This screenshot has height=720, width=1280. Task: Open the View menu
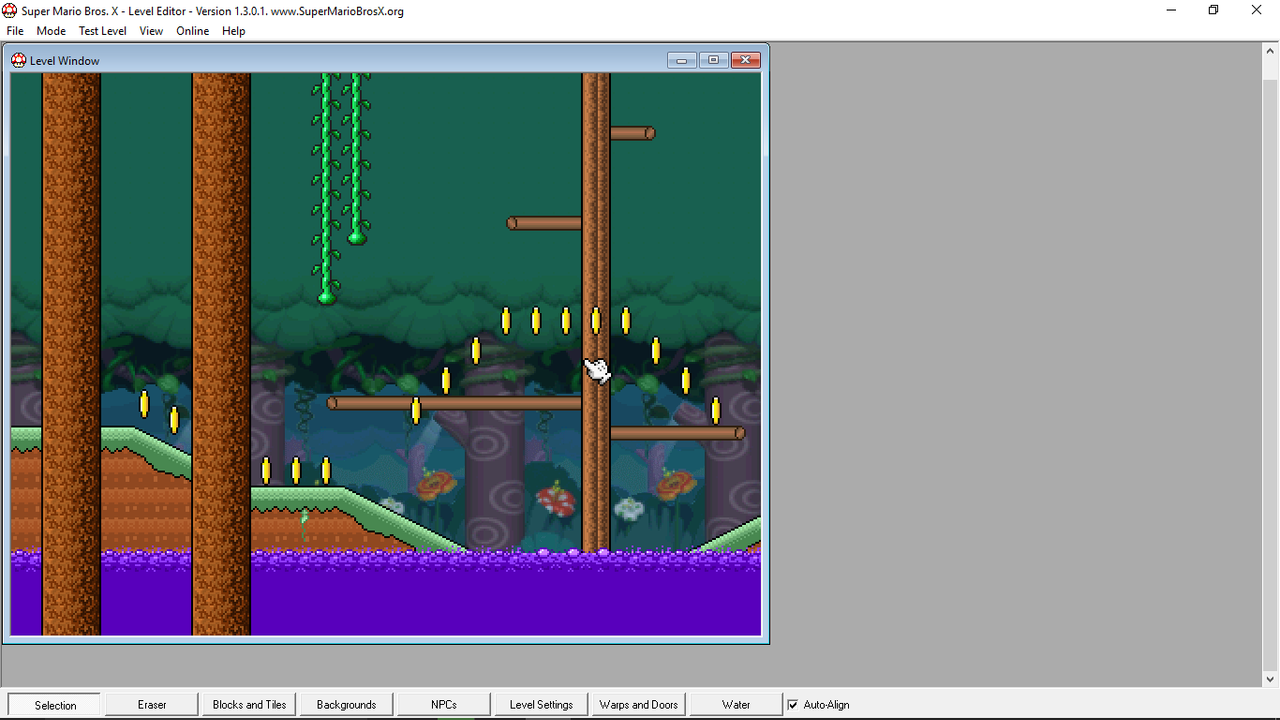151,31
